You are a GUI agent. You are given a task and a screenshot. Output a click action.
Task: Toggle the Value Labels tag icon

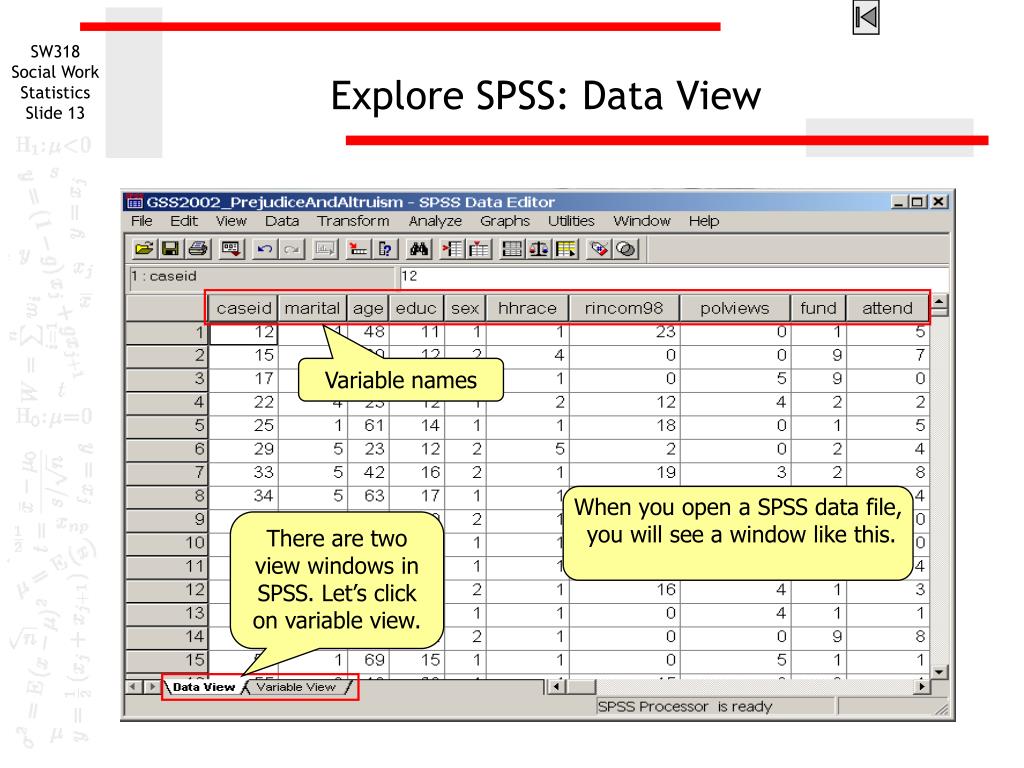point(599,249)
